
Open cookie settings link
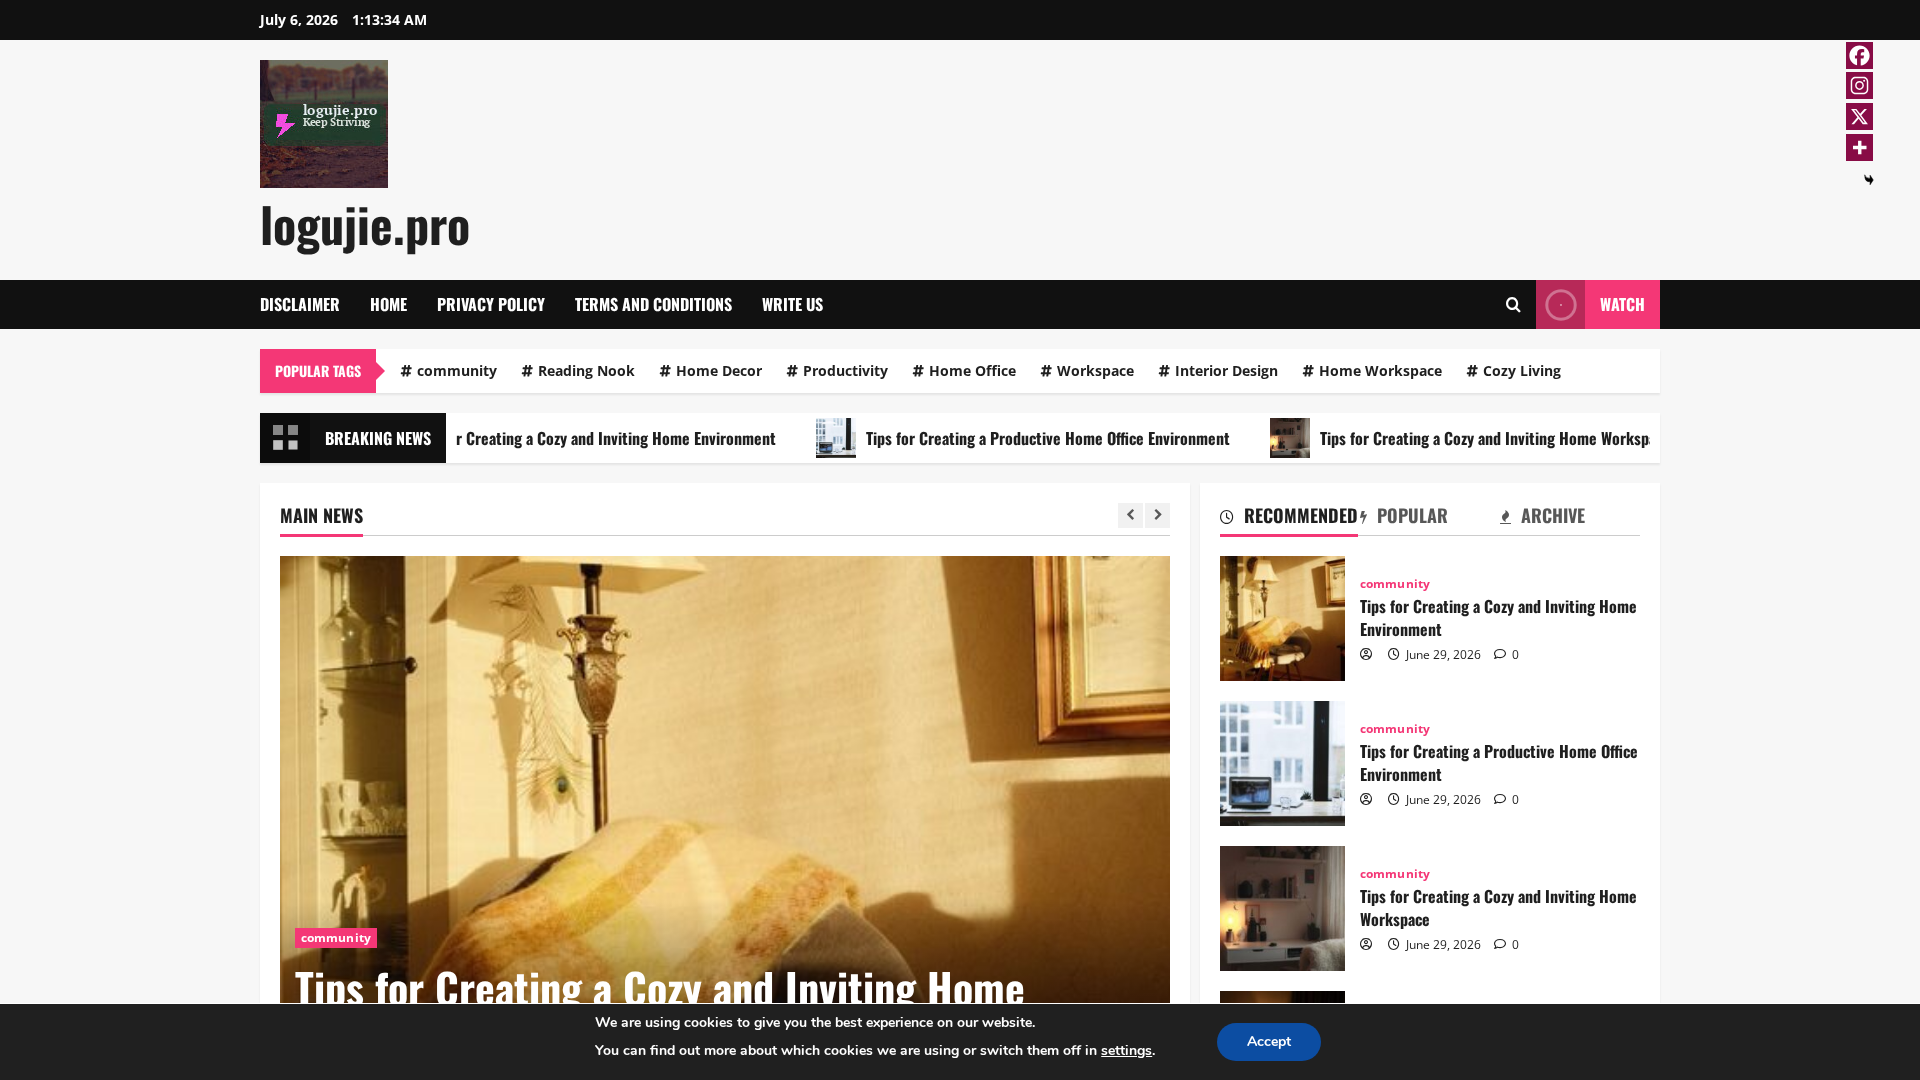point(1126,1051)
